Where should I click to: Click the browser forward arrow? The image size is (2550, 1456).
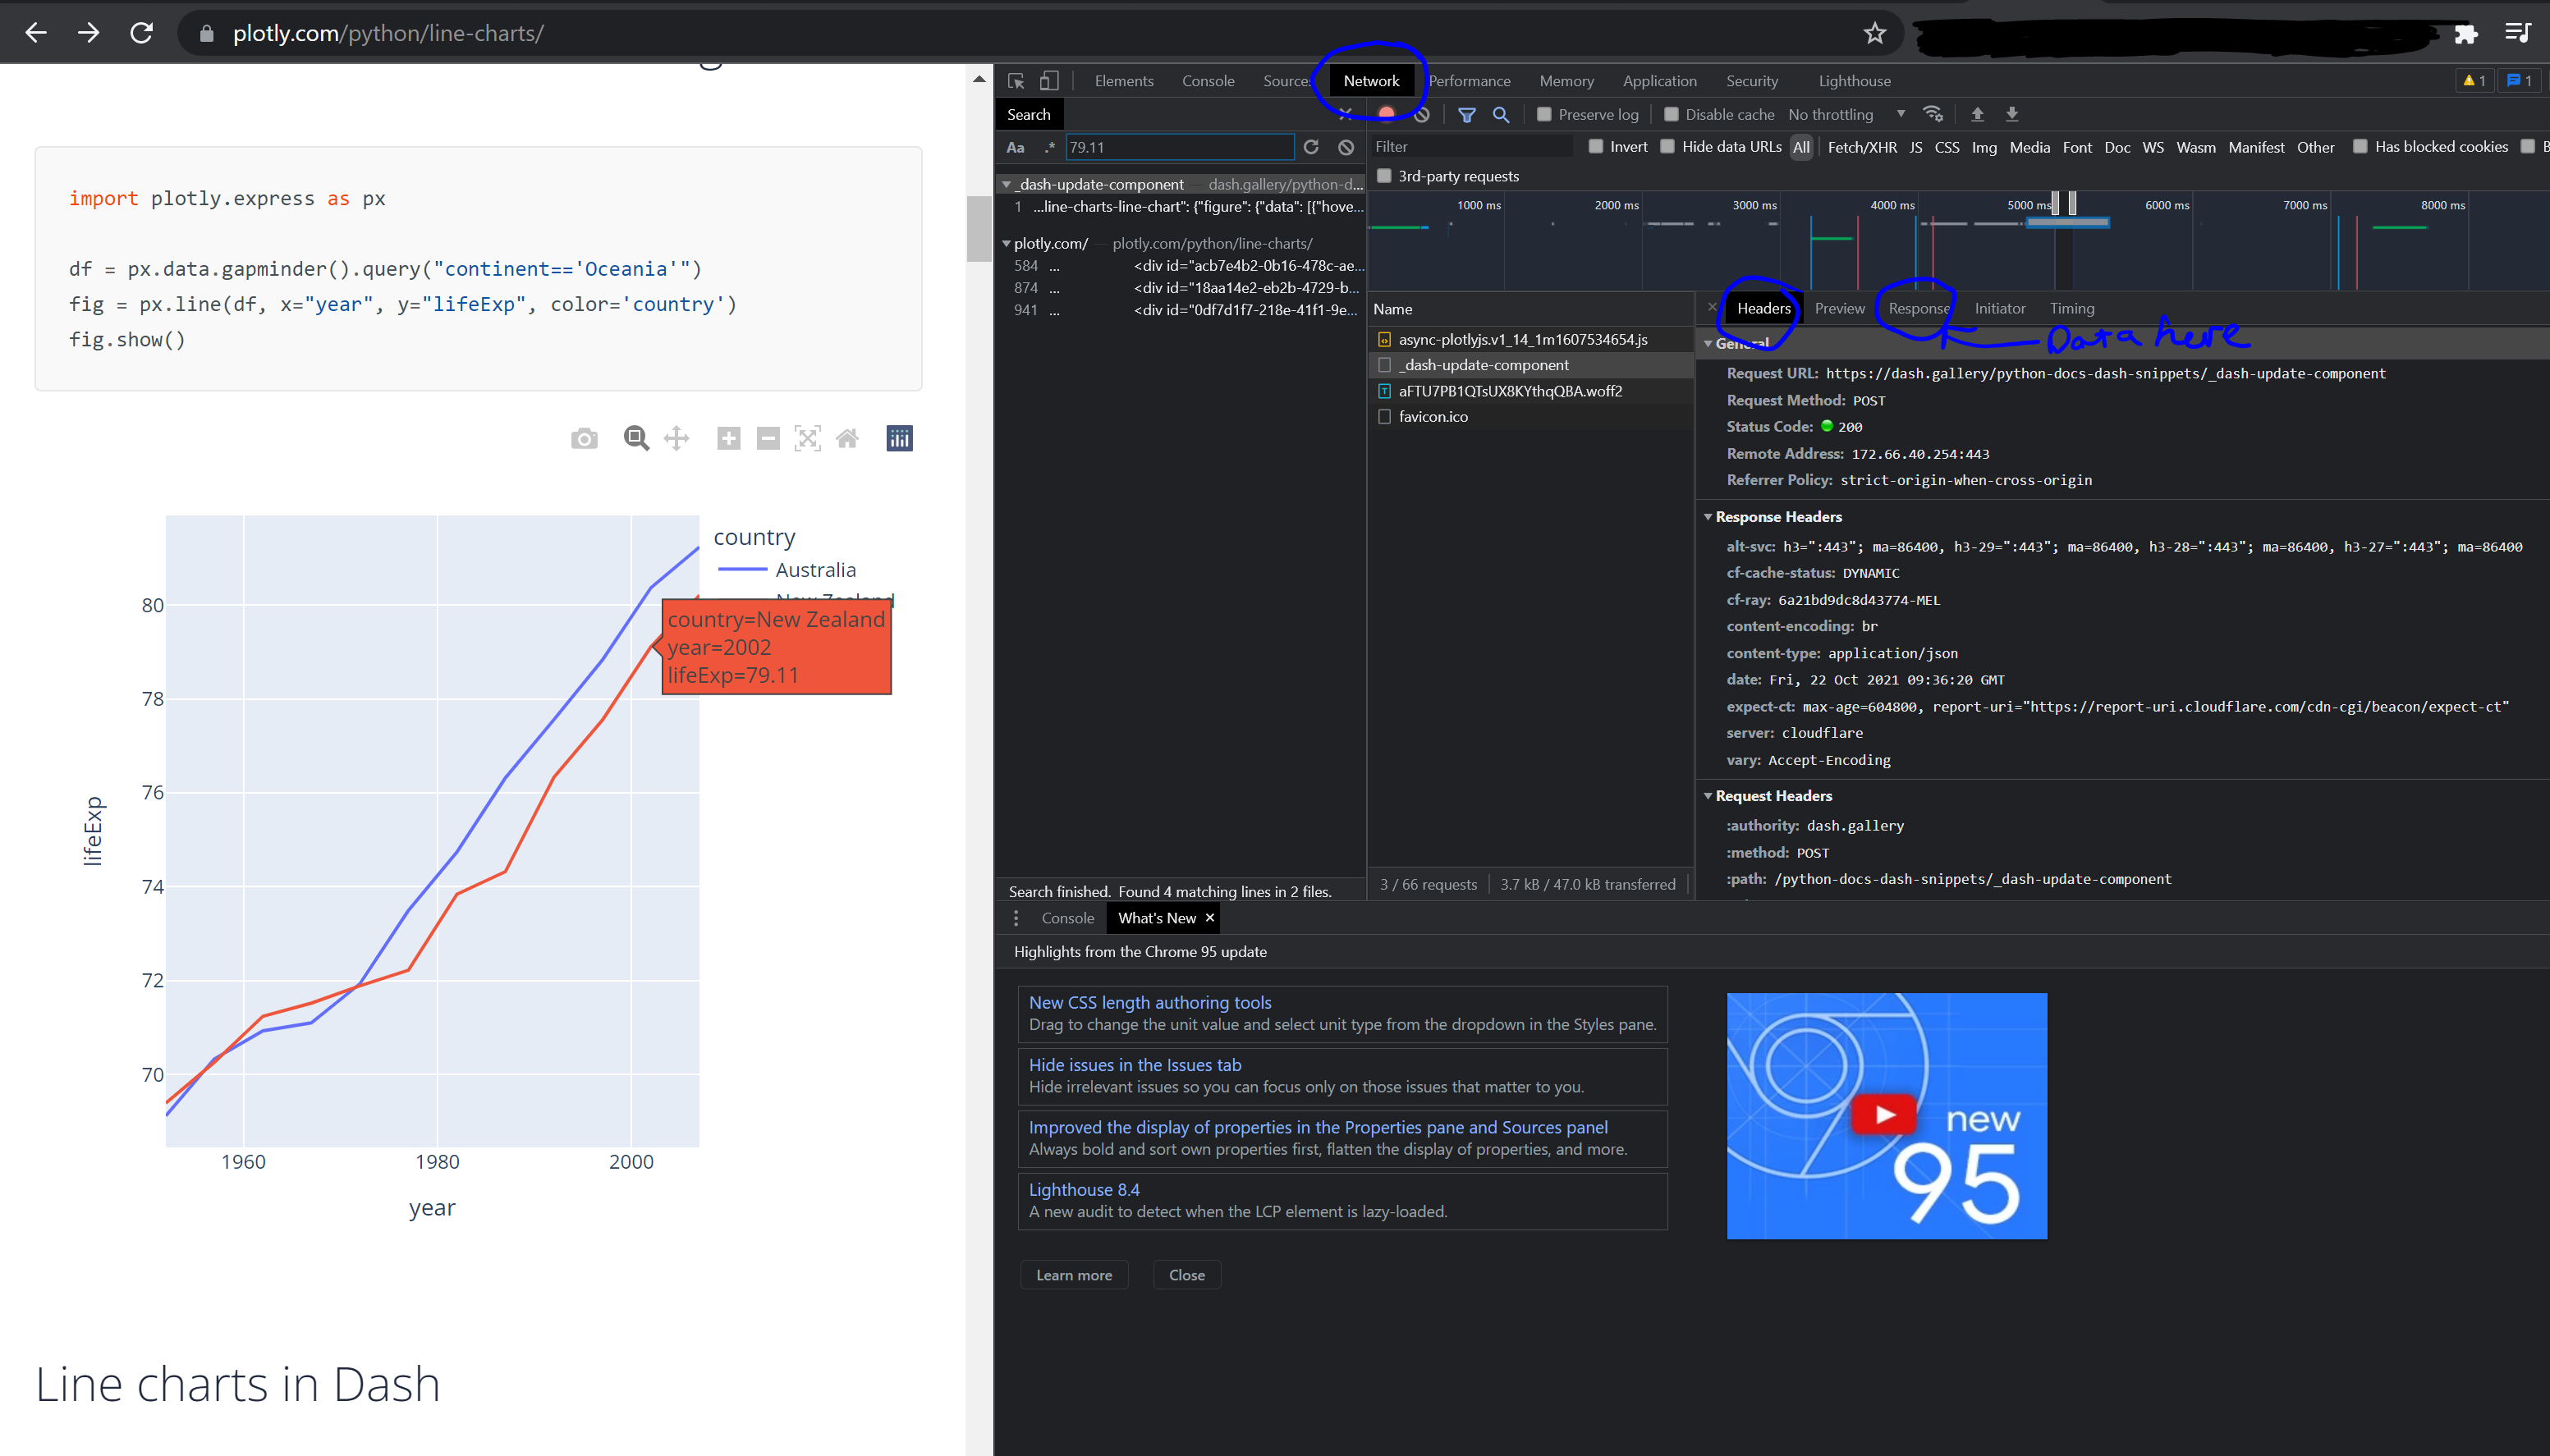[x=89, y=33]
